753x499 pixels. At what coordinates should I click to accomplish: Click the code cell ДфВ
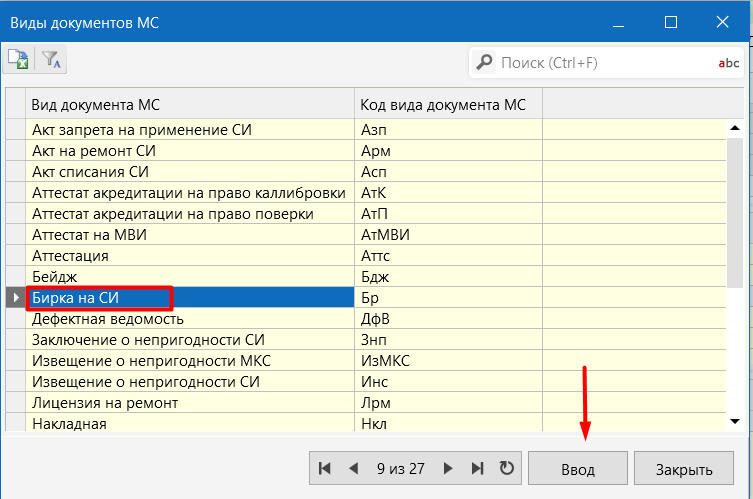(x=449, y=319)
